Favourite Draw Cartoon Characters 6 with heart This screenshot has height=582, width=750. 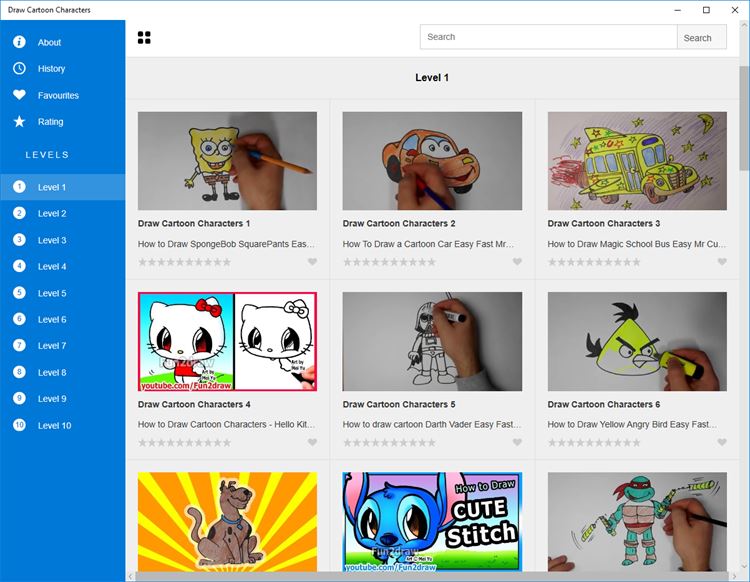(x=722, y=442)
